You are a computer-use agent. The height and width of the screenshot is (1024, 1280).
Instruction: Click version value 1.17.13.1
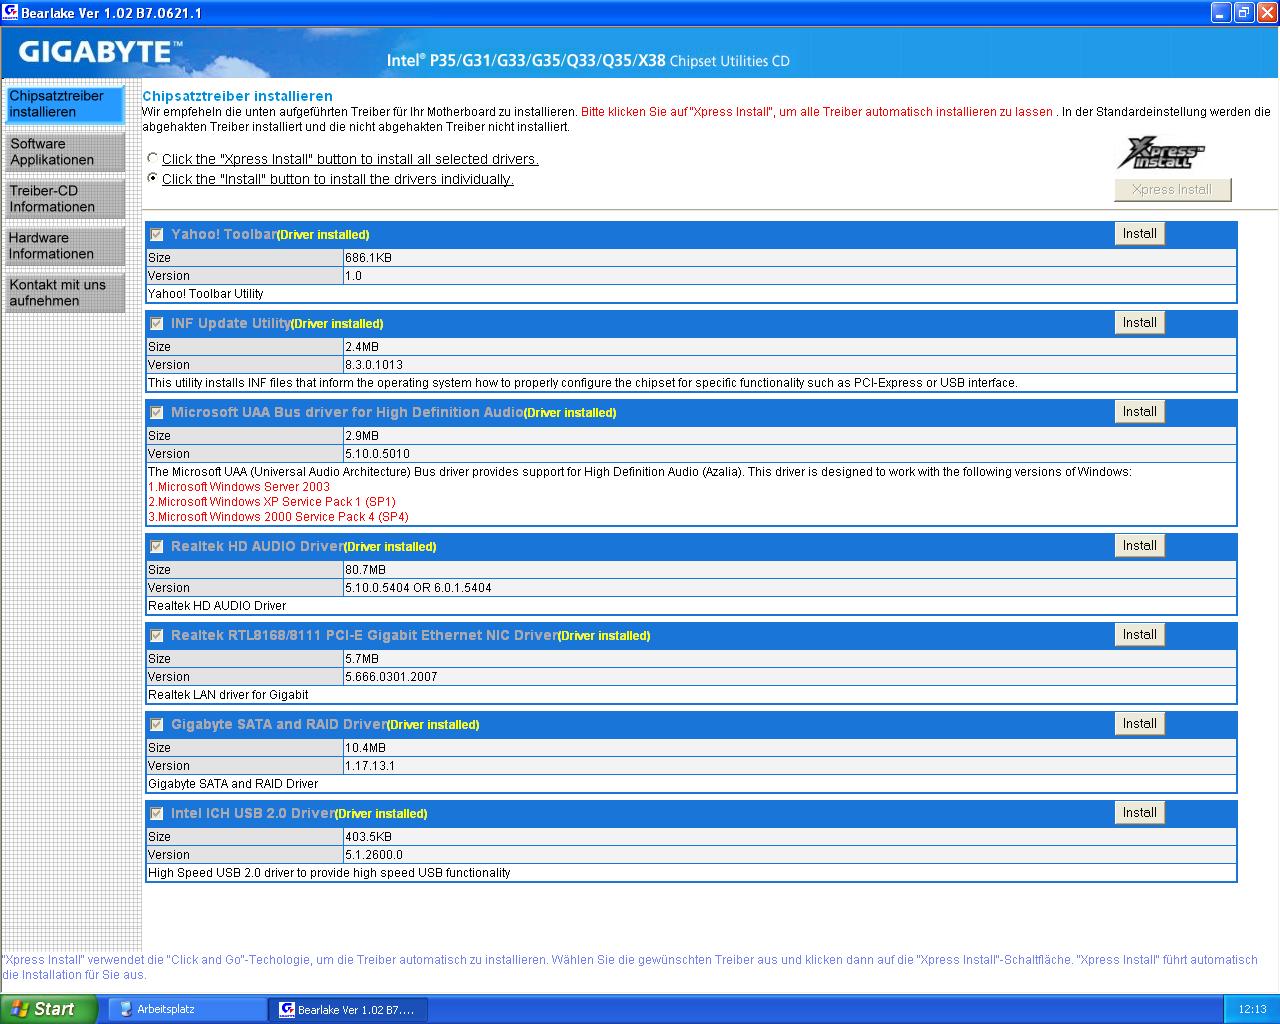pyautogui.click(x=370, y=766)
